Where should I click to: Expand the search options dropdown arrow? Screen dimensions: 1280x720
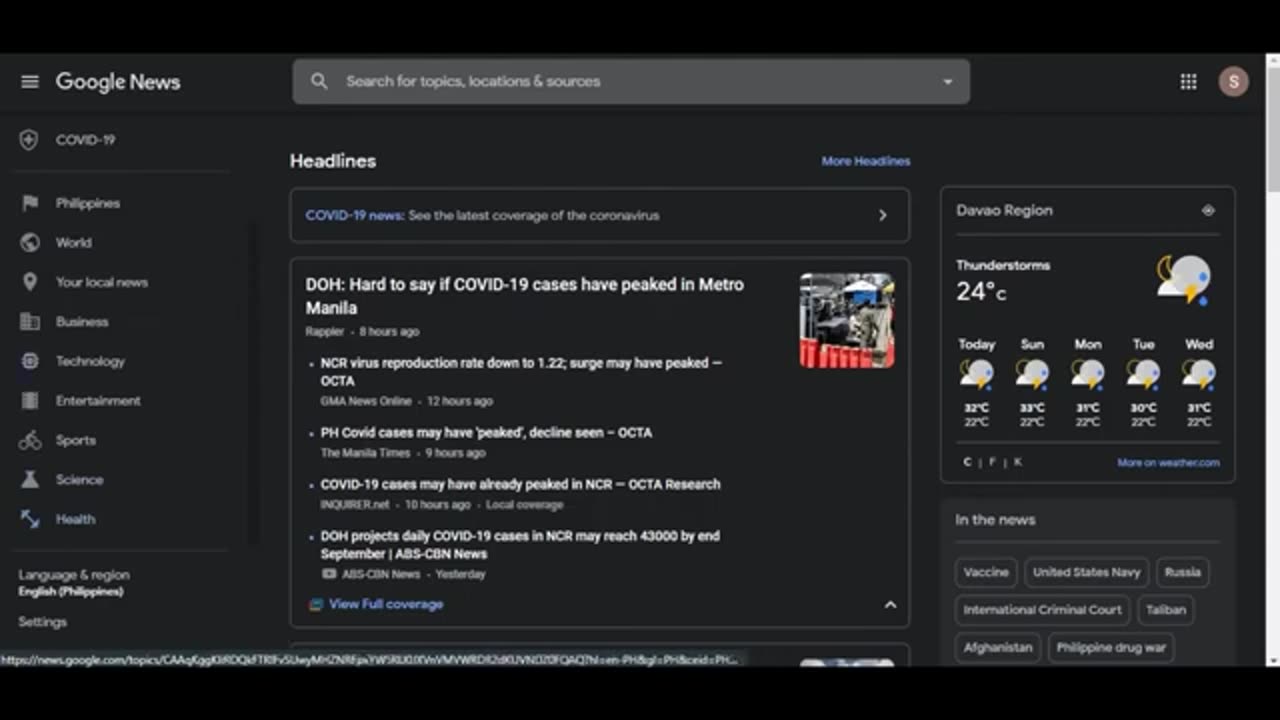(948, 82)
